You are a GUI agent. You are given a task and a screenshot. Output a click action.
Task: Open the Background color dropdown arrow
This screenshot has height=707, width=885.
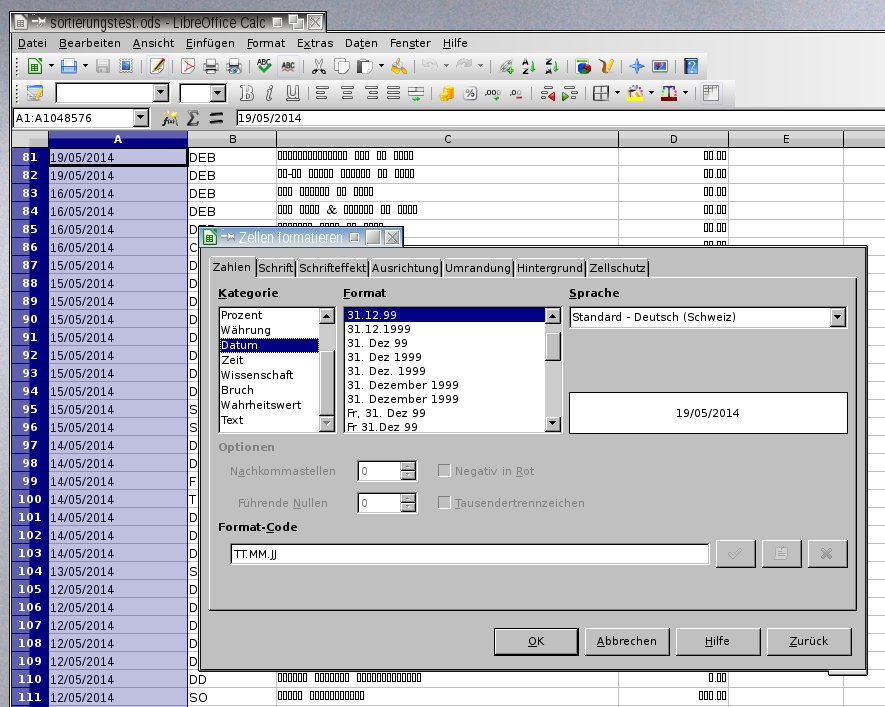click(651, 93)
